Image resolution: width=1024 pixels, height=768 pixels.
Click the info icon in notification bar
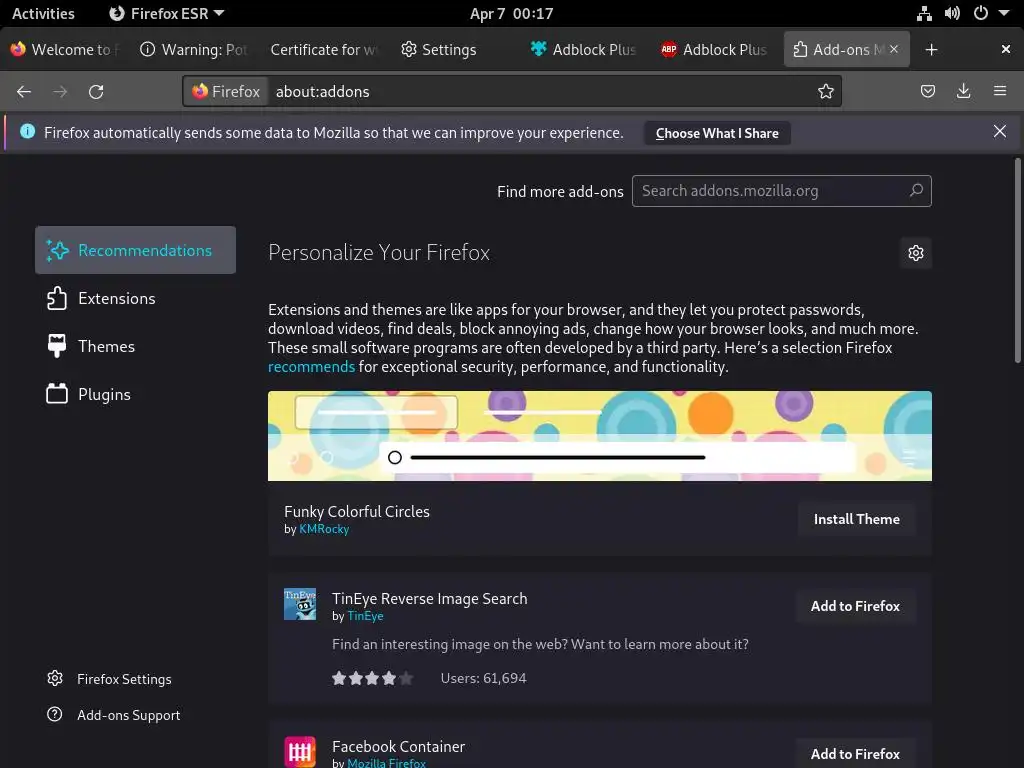pyautogui.click(x=27, y=131)
